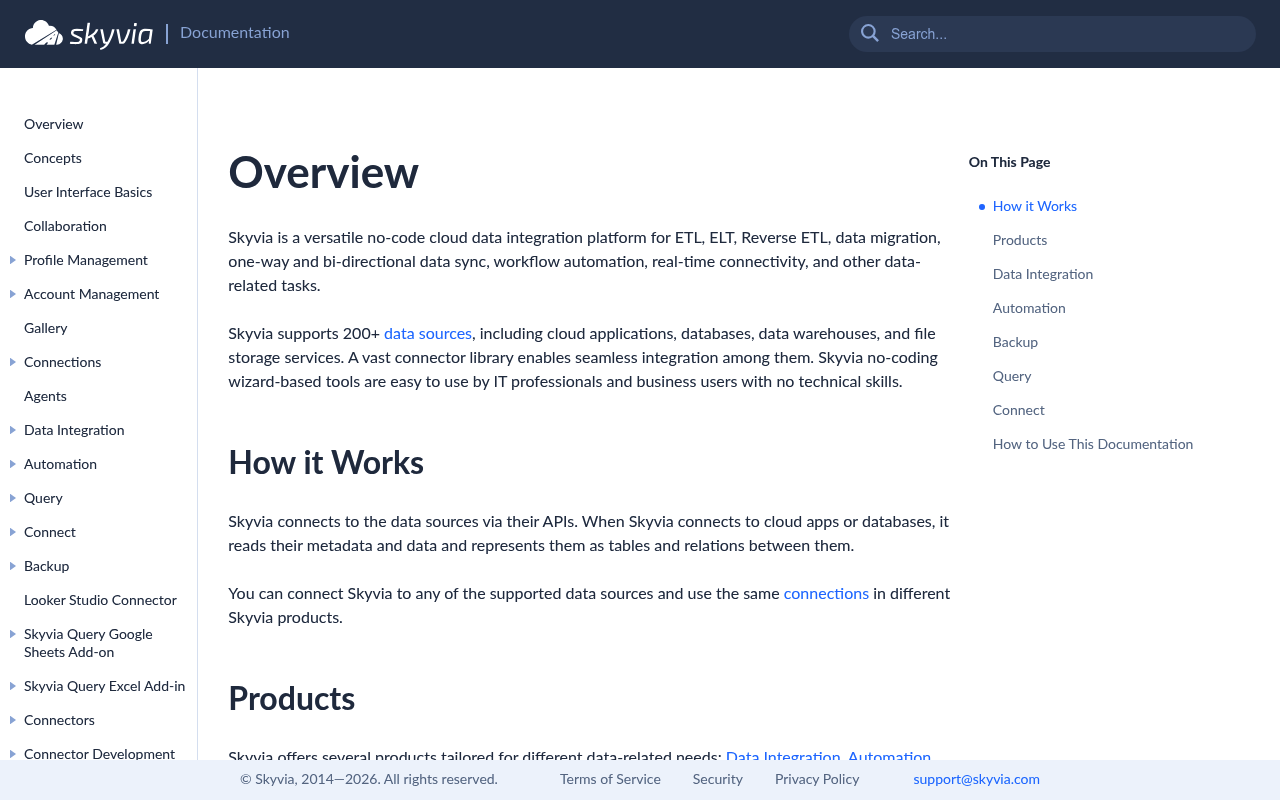Select Connect in the left sidebar

point(50,532)
